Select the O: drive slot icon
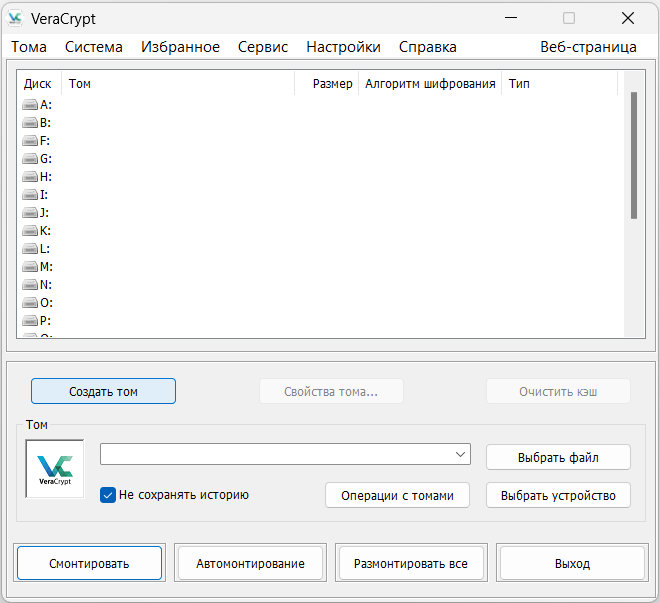Image resolution: width=660 pixels, height=603 pixels. coord(30,303)
